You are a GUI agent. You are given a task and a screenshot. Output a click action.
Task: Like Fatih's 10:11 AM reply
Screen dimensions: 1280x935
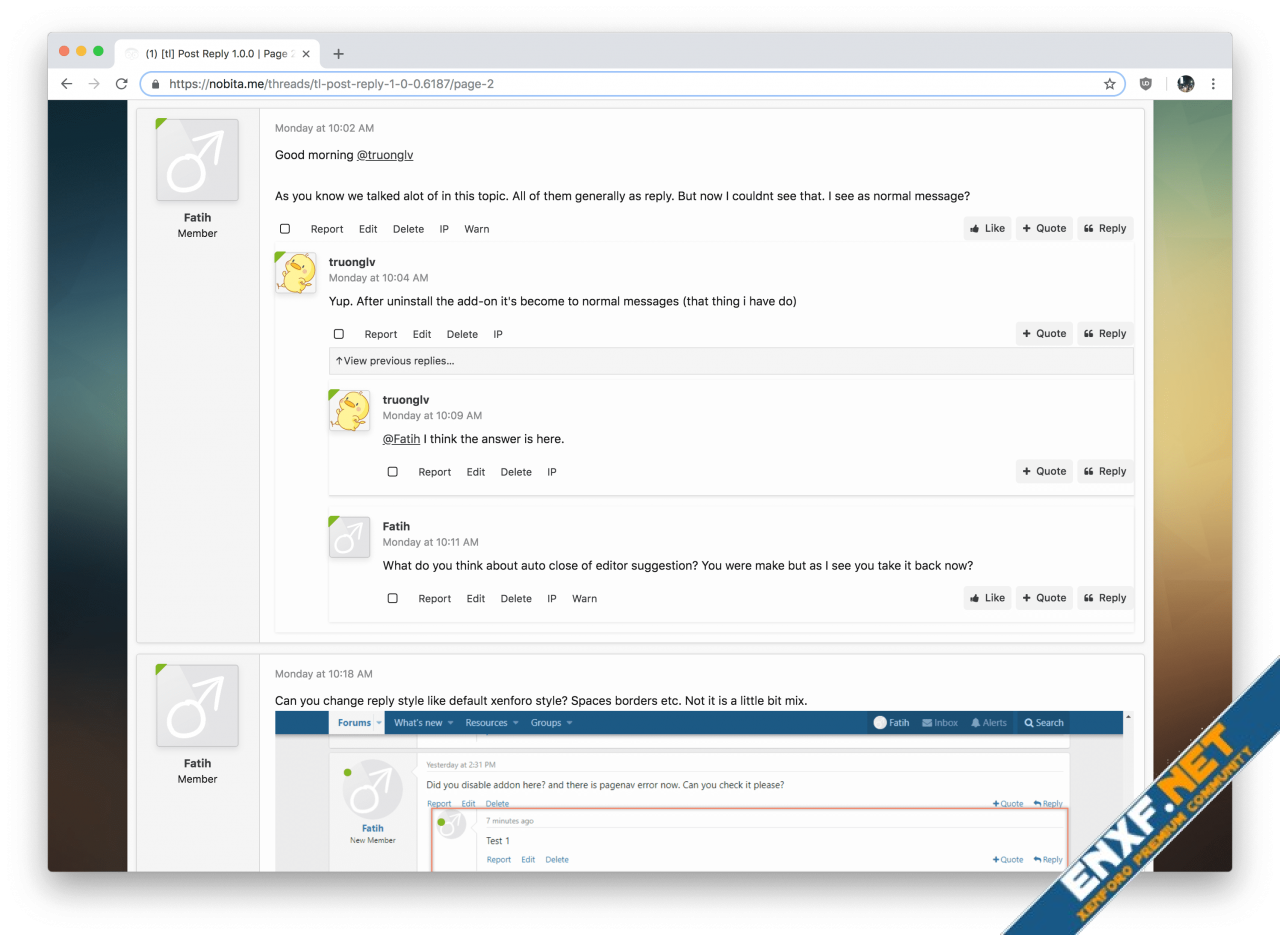pyautogui.click(x=987, y=598)
